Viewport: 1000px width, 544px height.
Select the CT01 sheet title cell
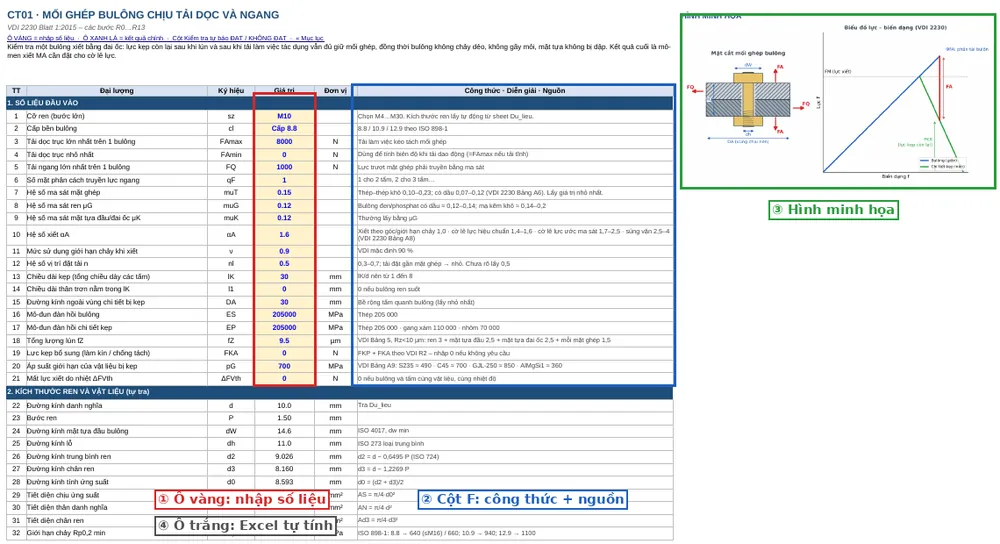pos(143,15)
